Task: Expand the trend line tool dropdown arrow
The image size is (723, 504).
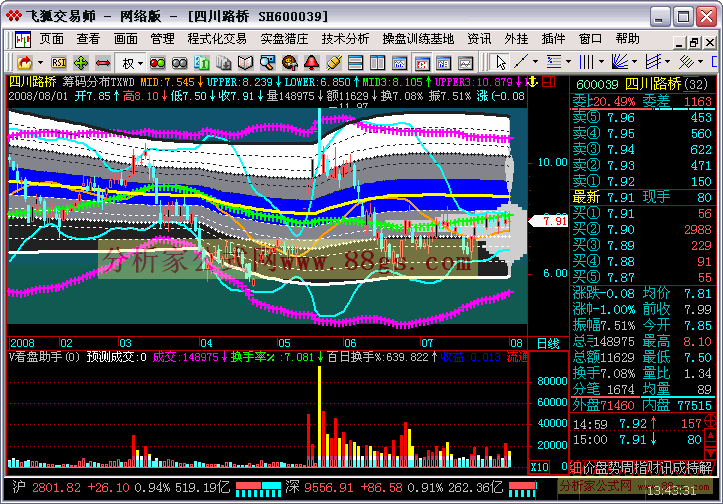Action: 535,61
